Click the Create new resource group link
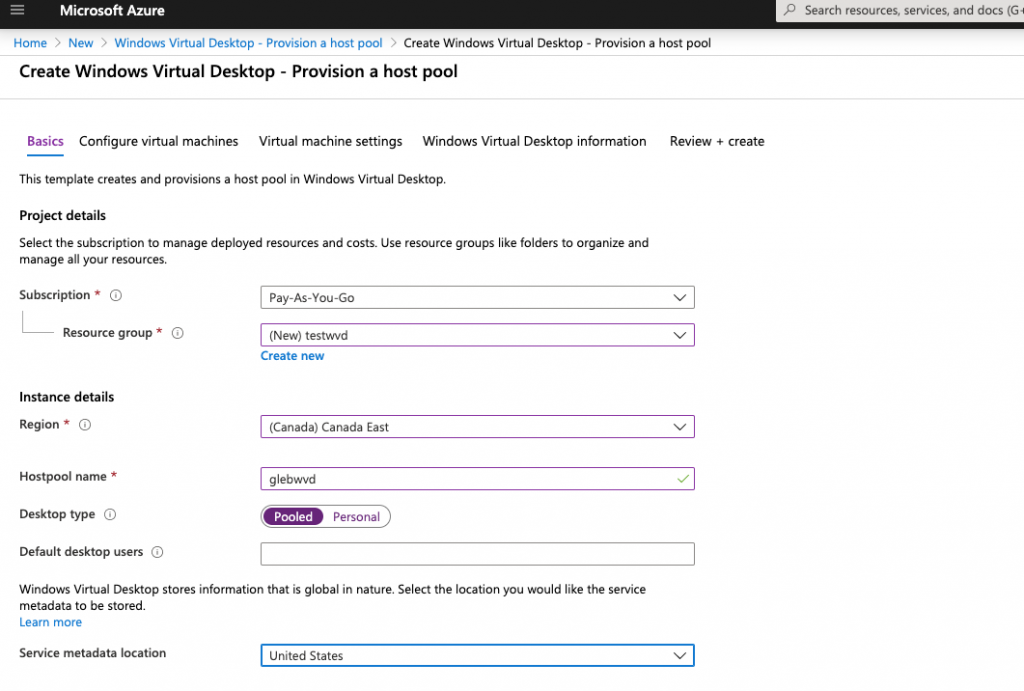This screenshot has width=1024, height=691. click(292, 356)
